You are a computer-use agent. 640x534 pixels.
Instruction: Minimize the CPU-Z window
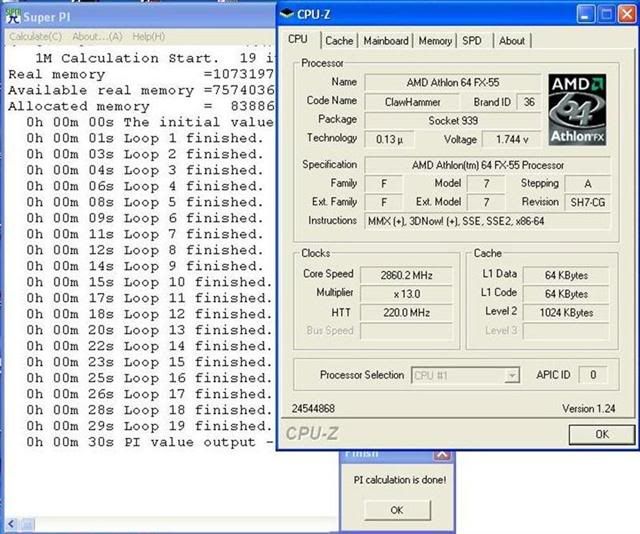click(x=584, y=14)
